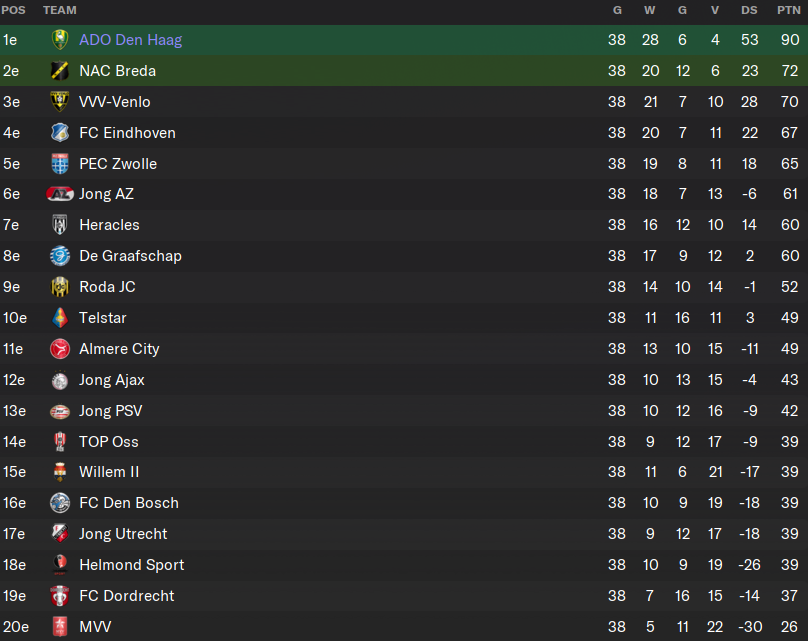Click the Jong AZ club logo
This screenshot has height=641, width=808.
(x=60, y=194)
